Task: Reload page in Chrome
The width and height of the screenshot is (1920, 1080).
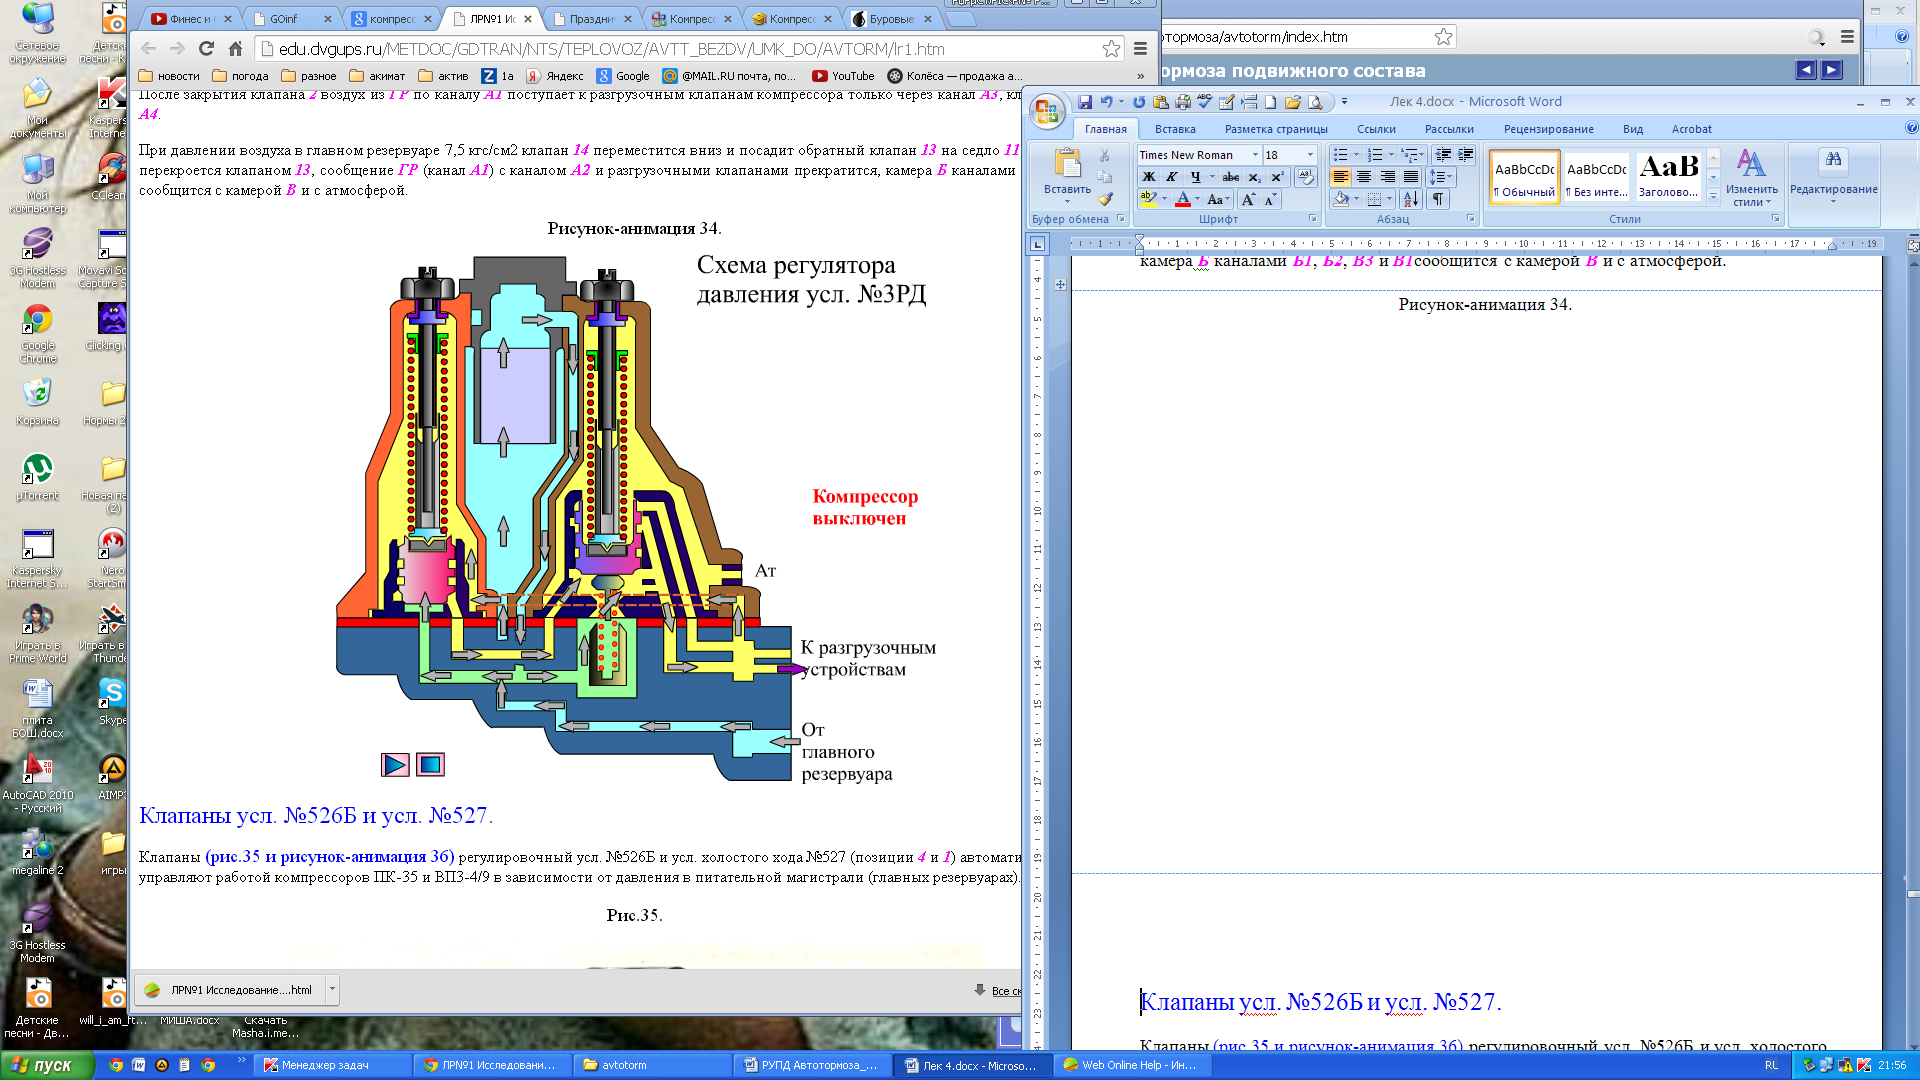Action: click(206, 49)
